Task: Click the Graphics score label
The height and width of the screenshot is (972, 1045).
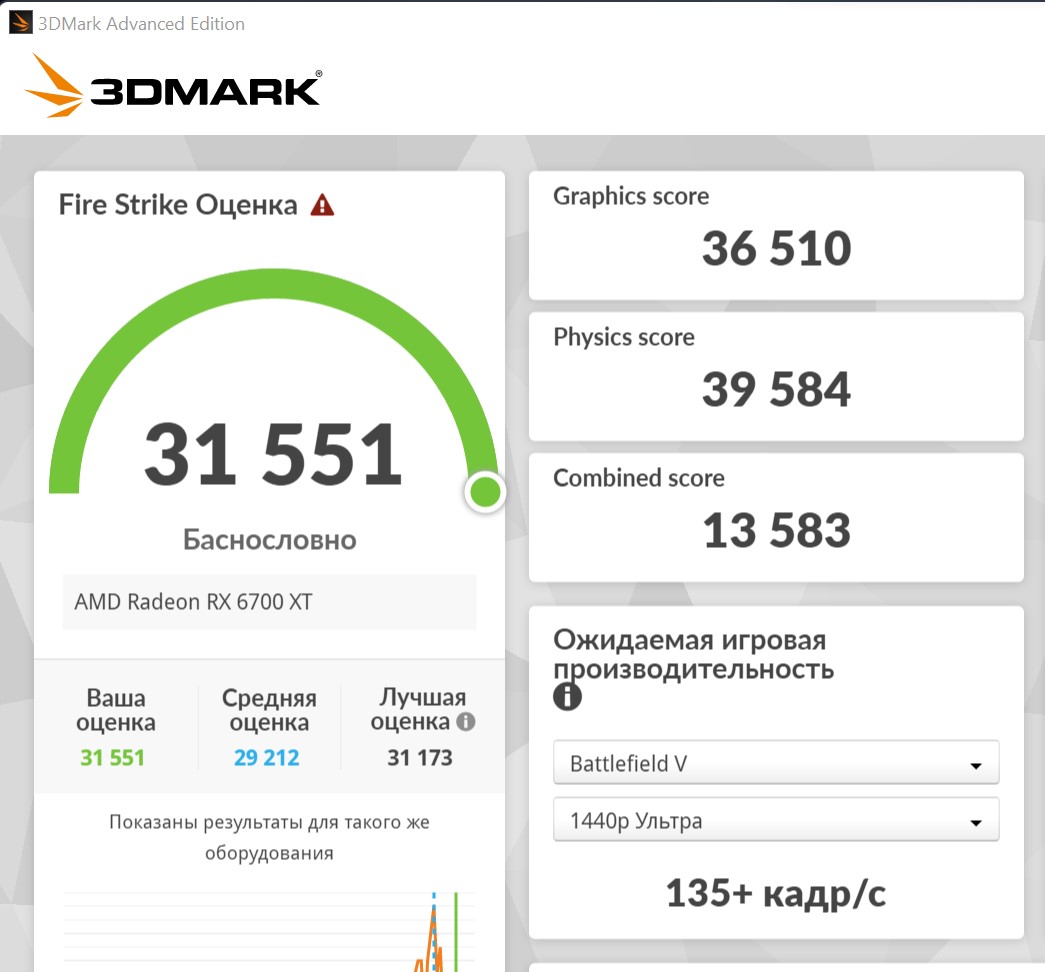Action: [631, 196]
